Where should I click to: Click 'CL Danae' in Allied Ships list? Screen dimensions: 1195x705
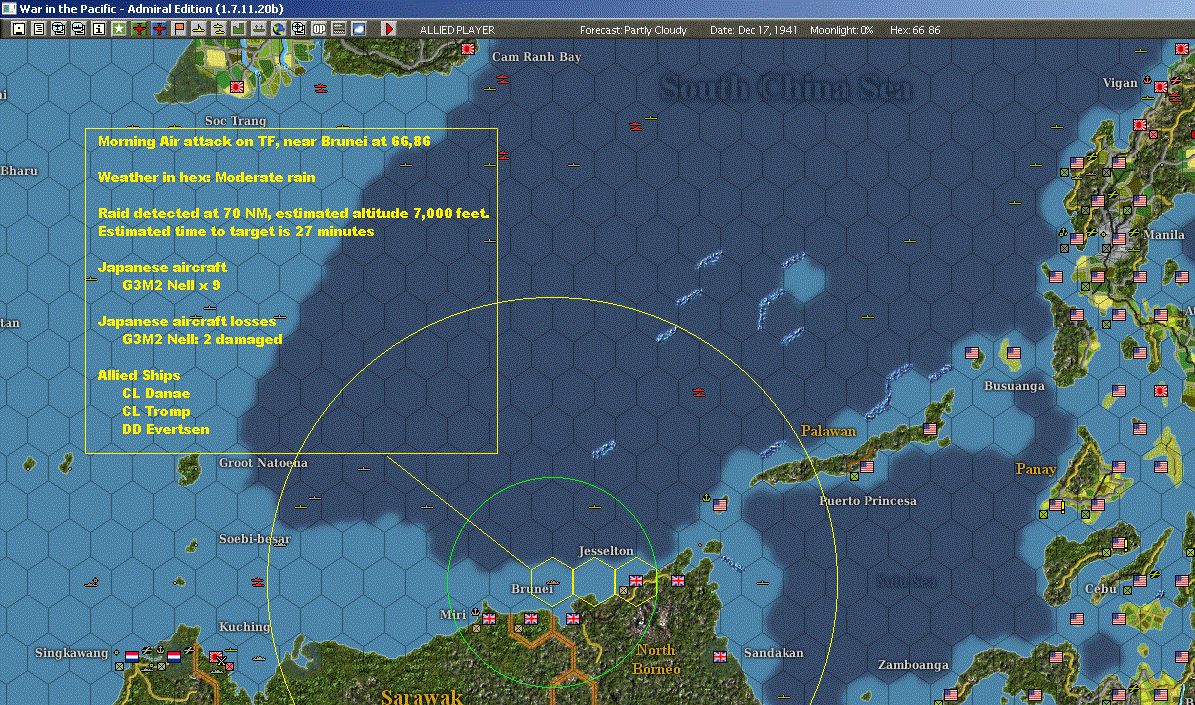point(156,393)
